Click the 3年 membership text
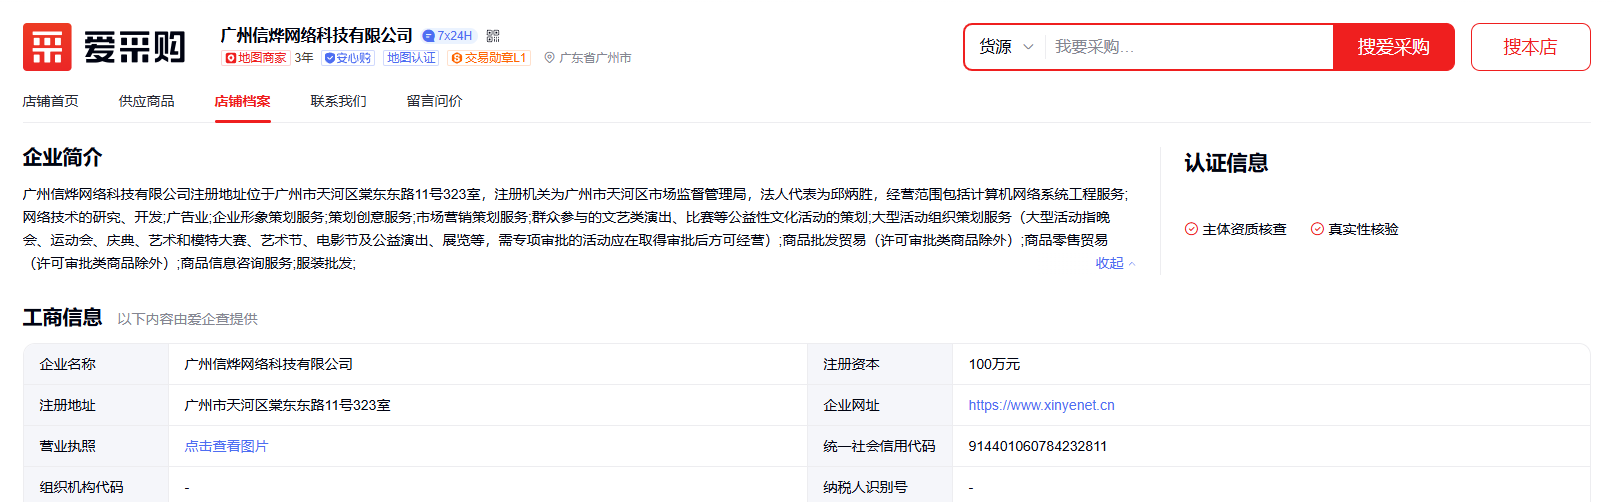Screen dimensions: 1616x502 [x=304, y=58]
